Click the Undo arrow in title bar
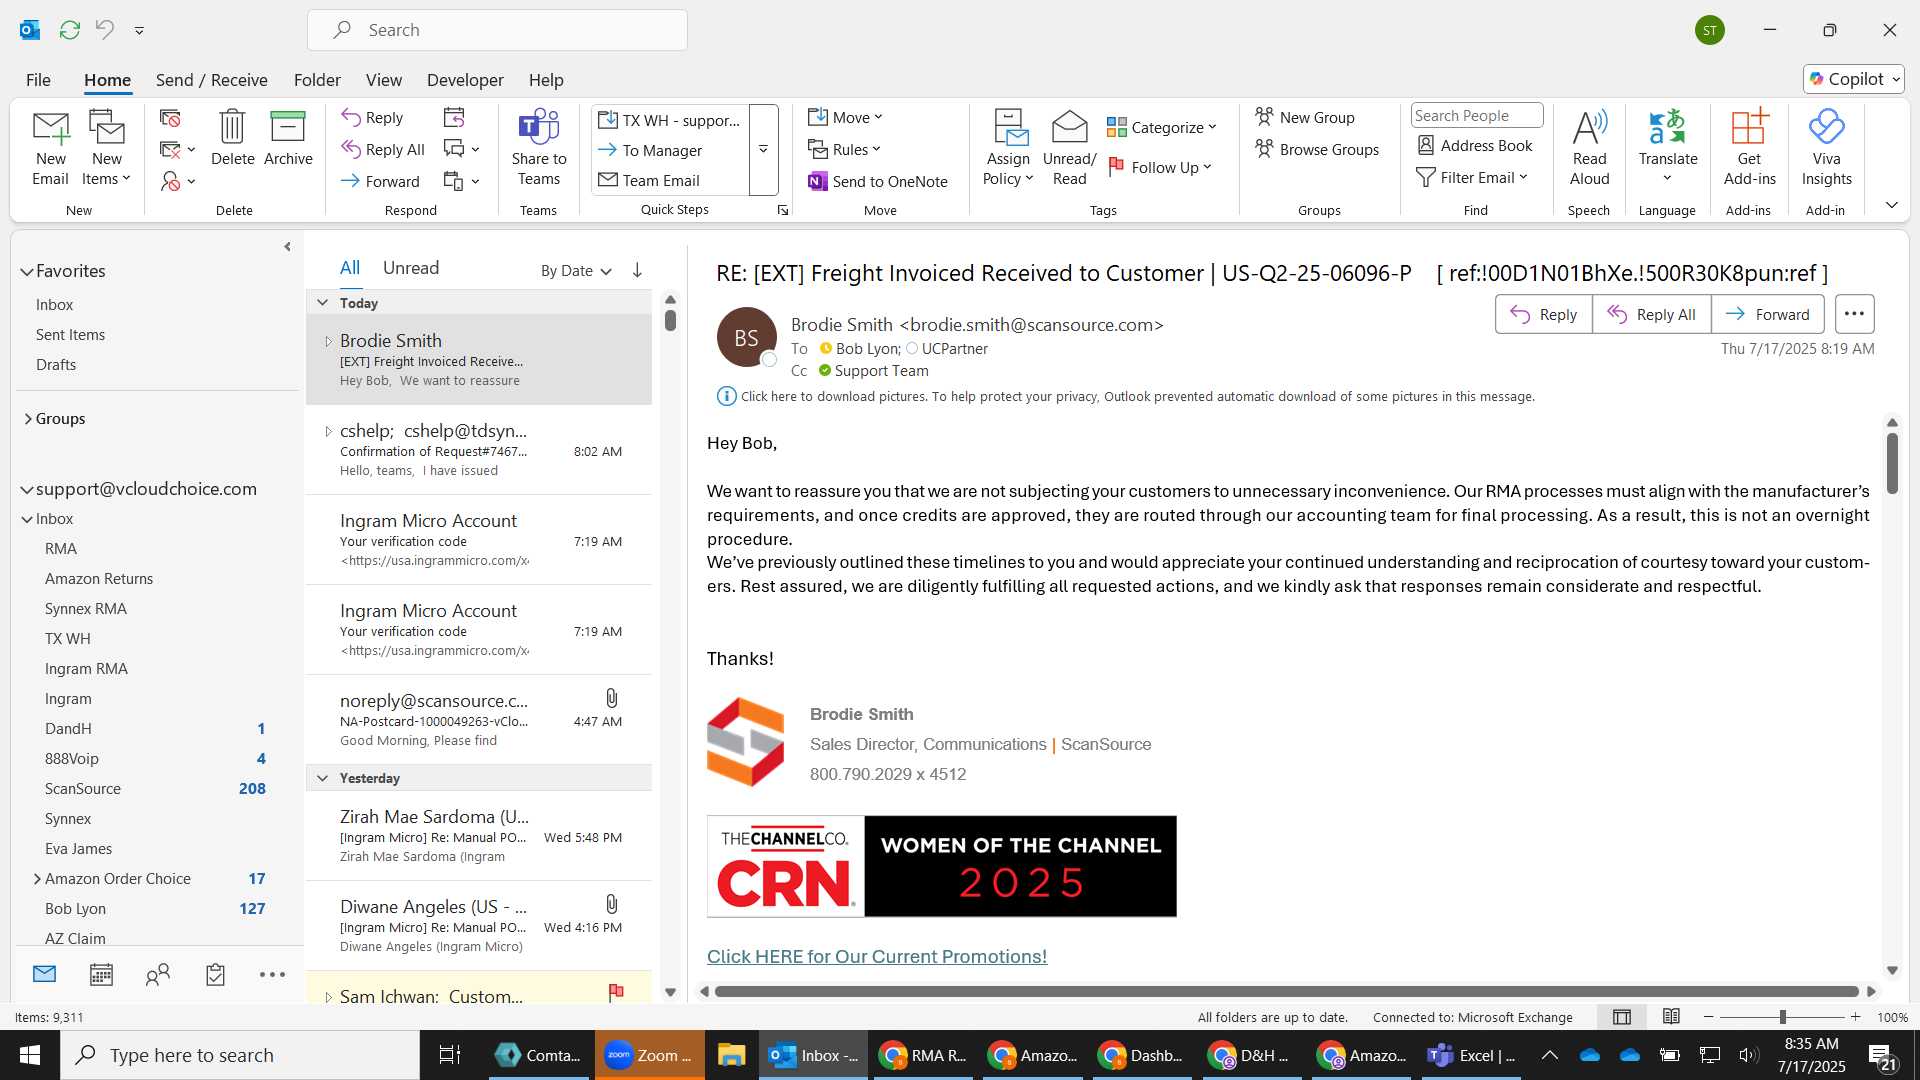The width and height of the screenshot is (1920, 1080). click(x=105, y=30)
